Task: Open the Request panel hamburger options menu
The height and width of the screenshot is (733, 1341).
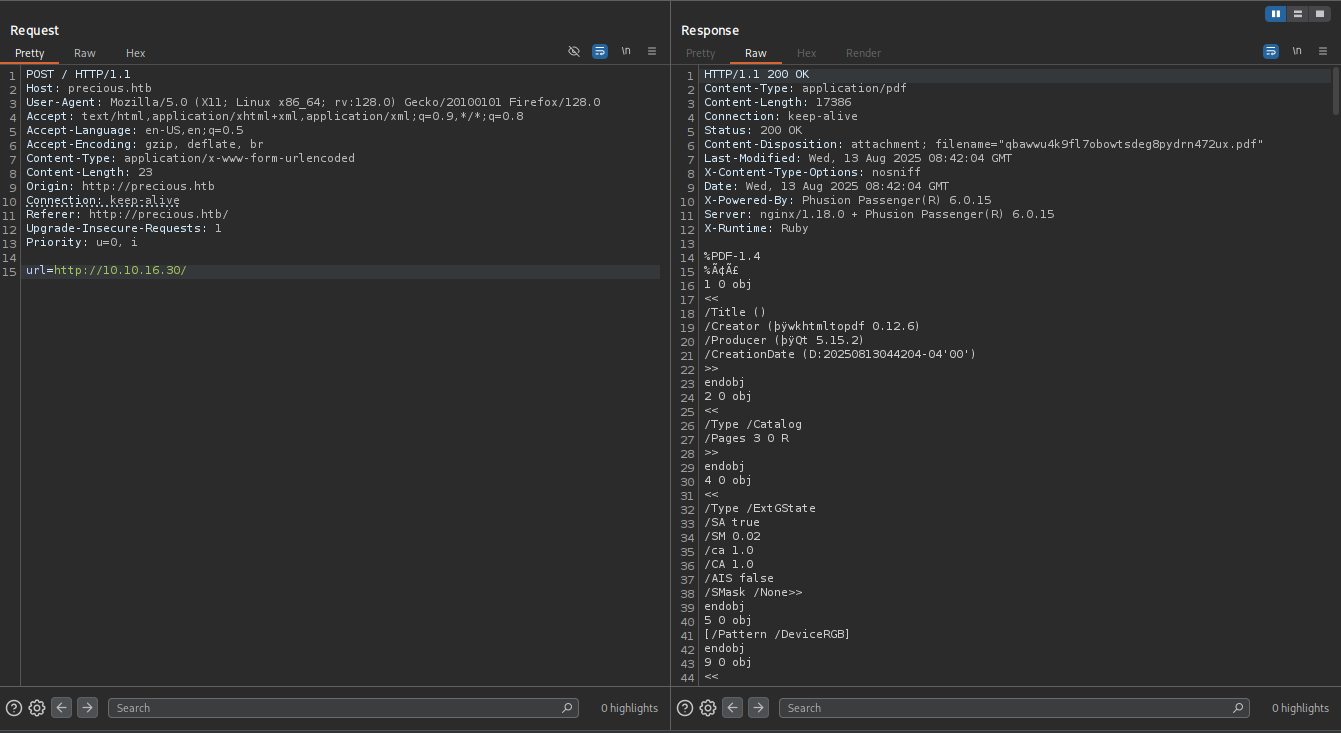Action: 652,51
